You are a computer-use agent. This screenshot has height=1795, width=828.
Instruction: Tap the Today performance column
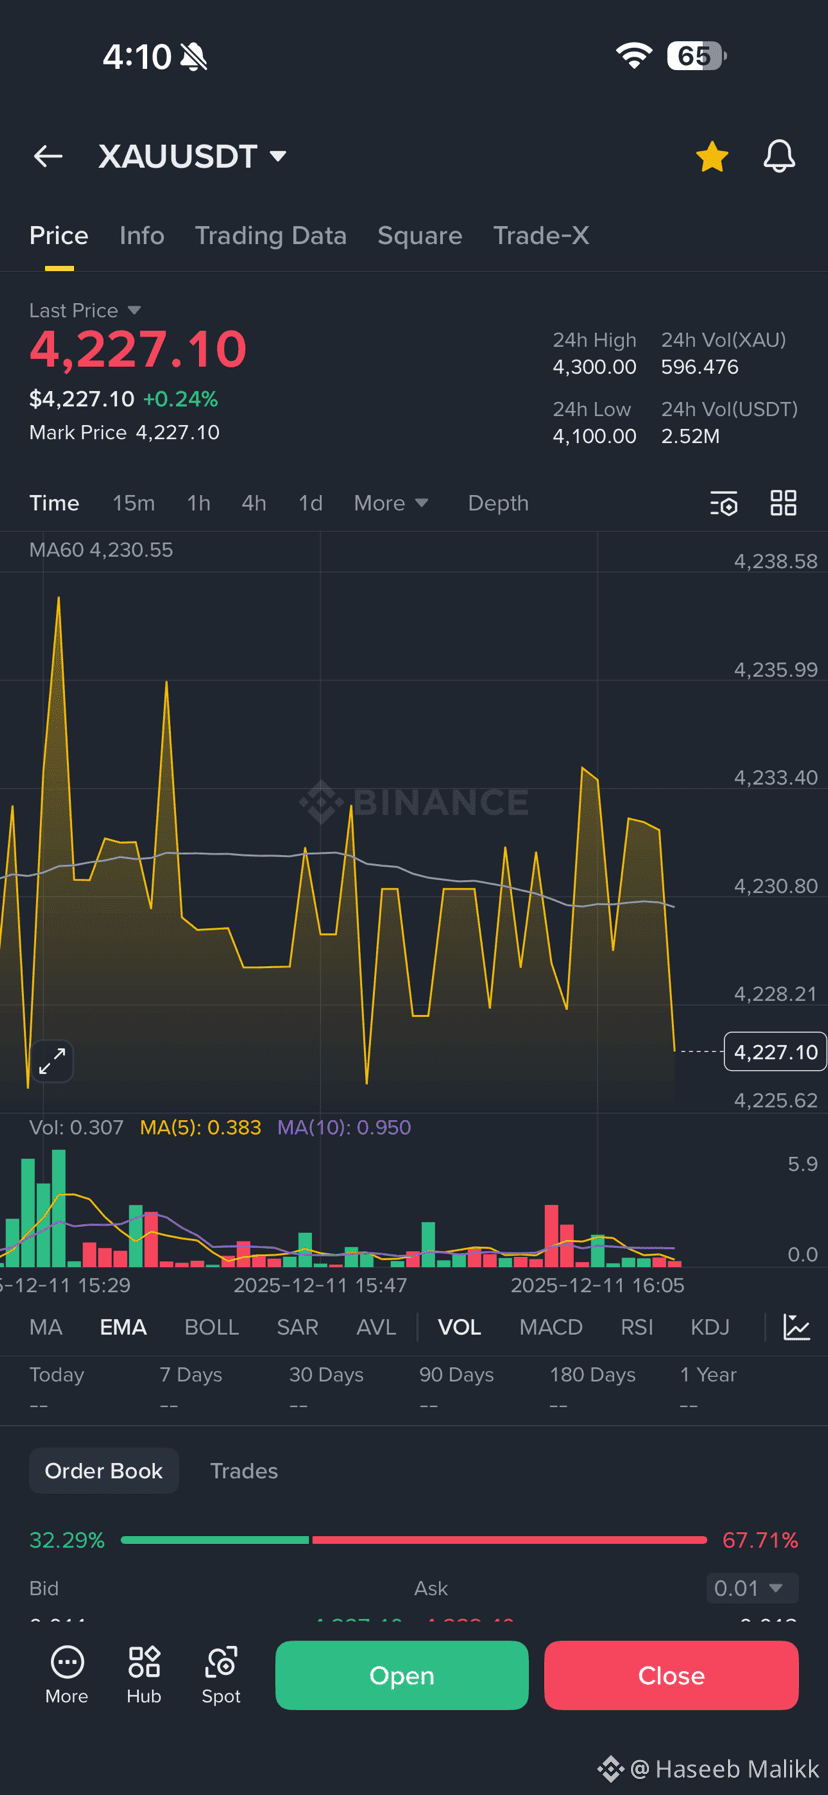click(57, 1389)
